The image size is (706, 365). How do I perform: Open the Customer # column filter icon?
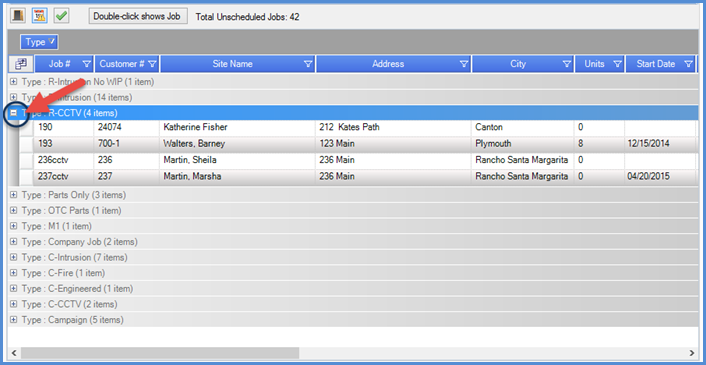tap(152, 64)
